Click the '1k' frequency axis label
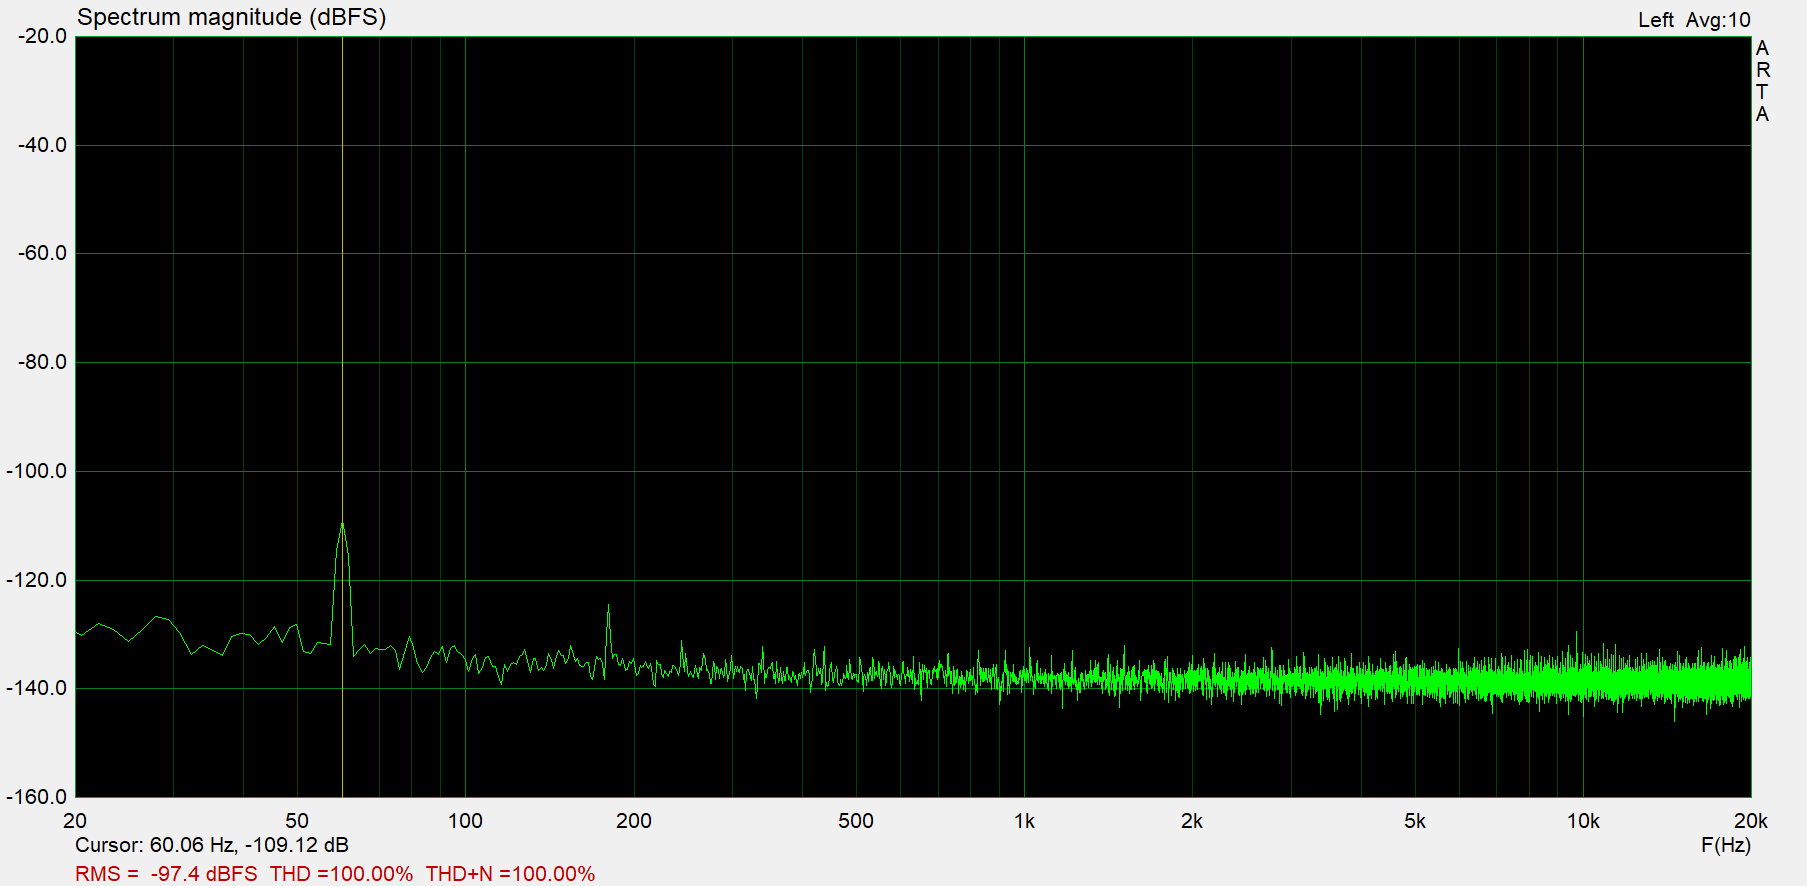The width and height of the screenshot is (1807, 886). (1024, 821)
